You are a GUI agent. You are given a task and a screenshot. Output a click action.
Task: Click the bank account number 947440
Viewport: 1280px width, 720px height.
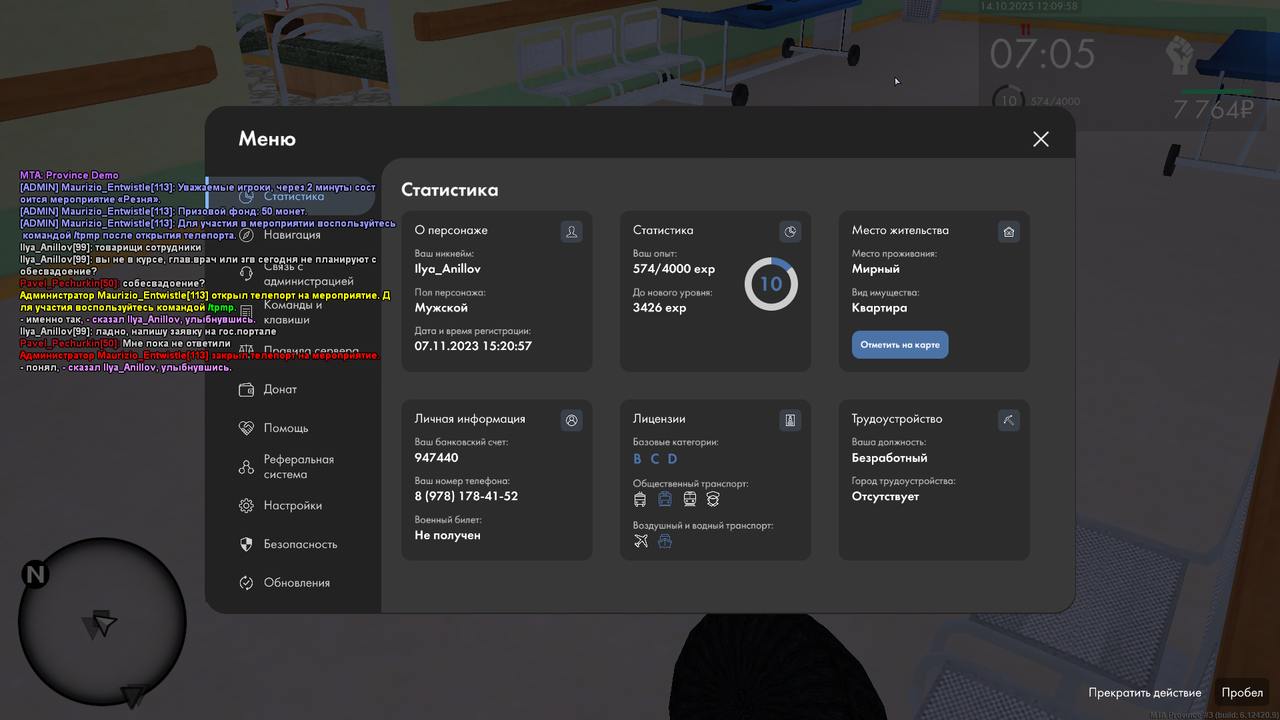pyautogui.click(x=437, y=458)
